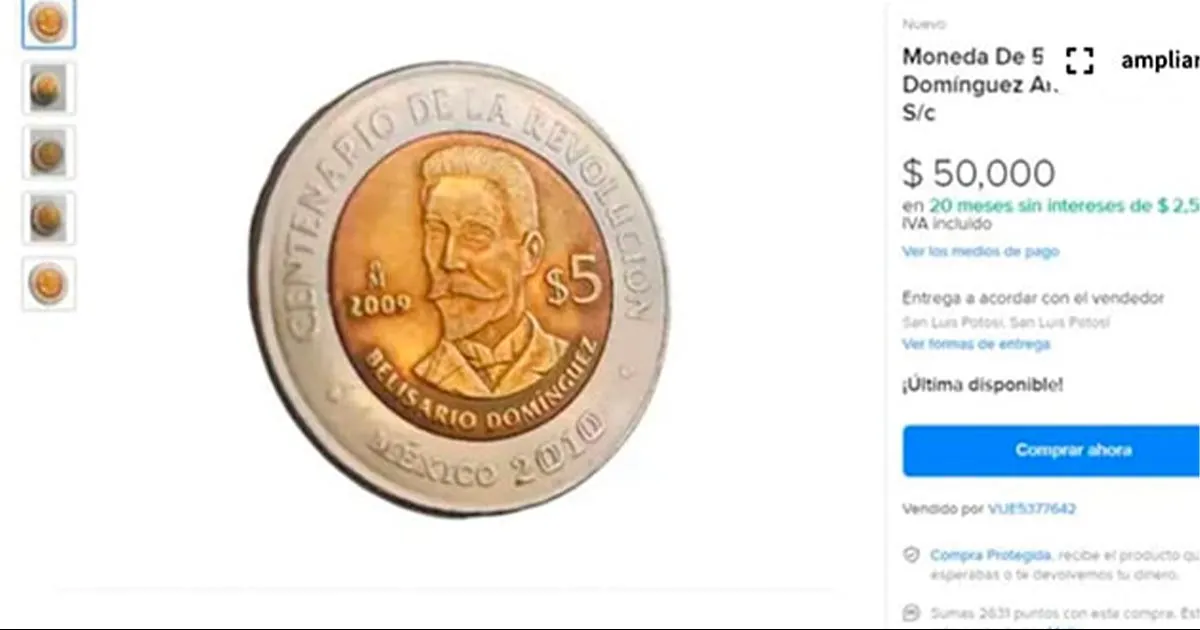Click Entrega a acordar con el vendedor
This screenshot has width=1200, height=630.
coord(1033,298)
